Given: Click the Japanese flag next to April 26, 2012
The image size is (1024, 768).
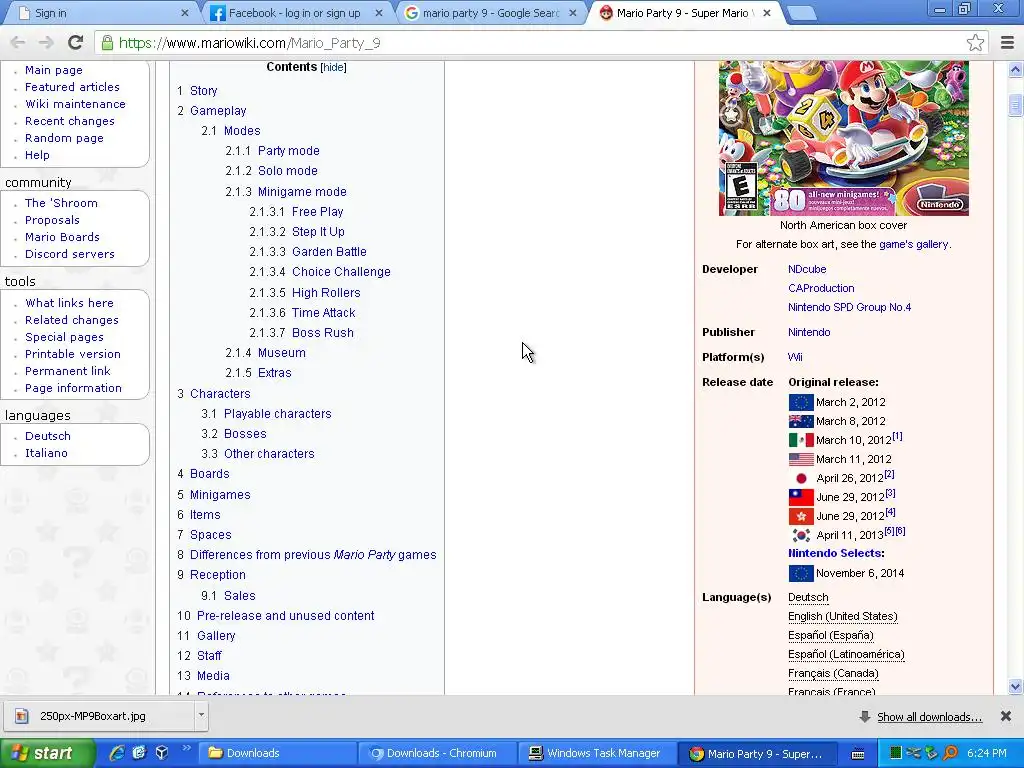Looking at the screenshot, I should (801, 478).
